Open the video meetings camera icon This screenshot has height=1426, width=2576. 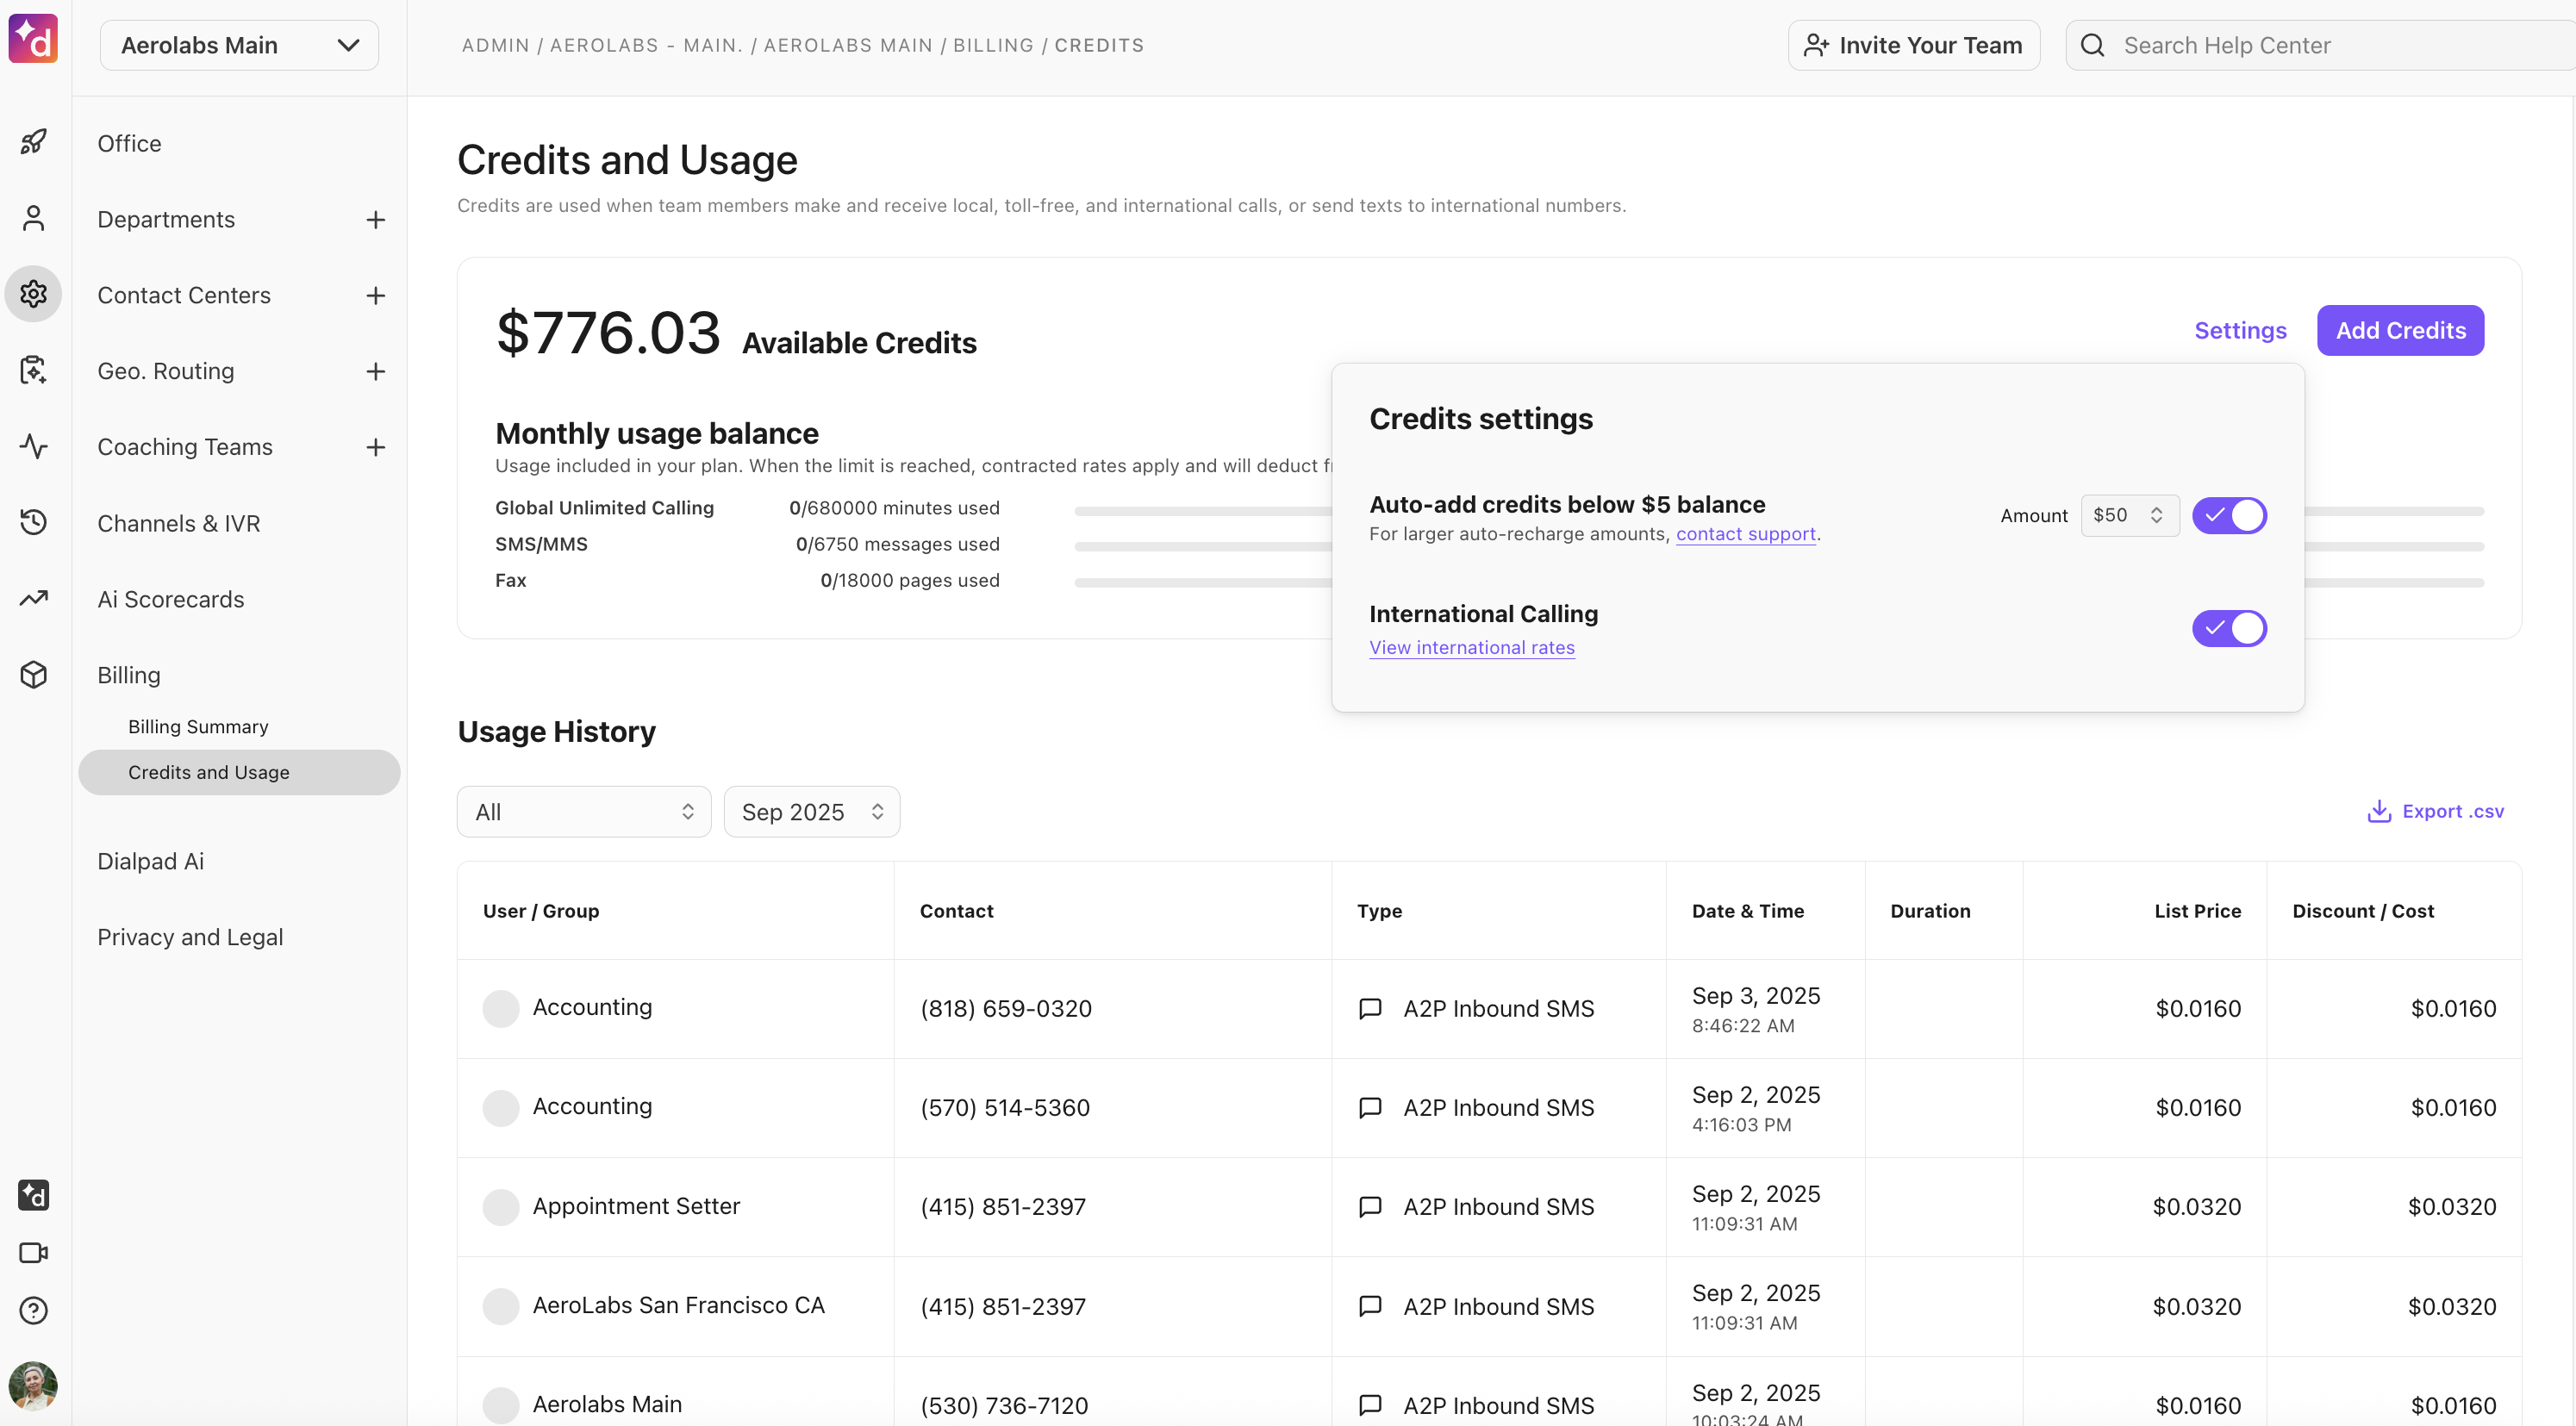(x=33, y=1253)
